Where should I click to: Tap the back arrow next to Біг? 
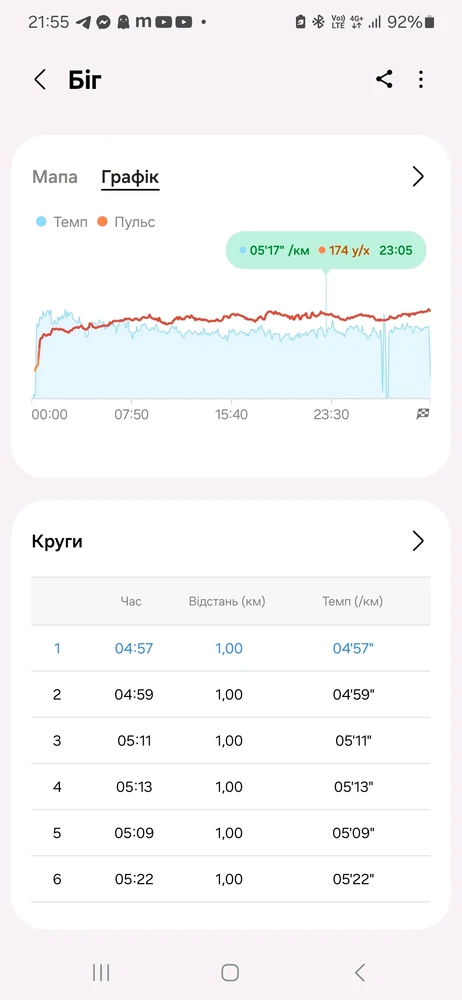40,80
